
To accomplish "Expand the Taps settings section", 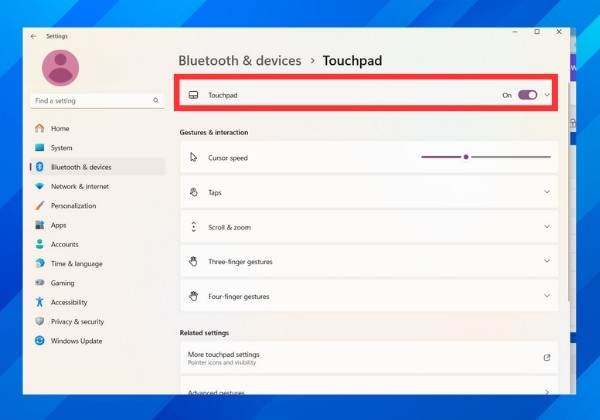I will click(x=547, y=192).
